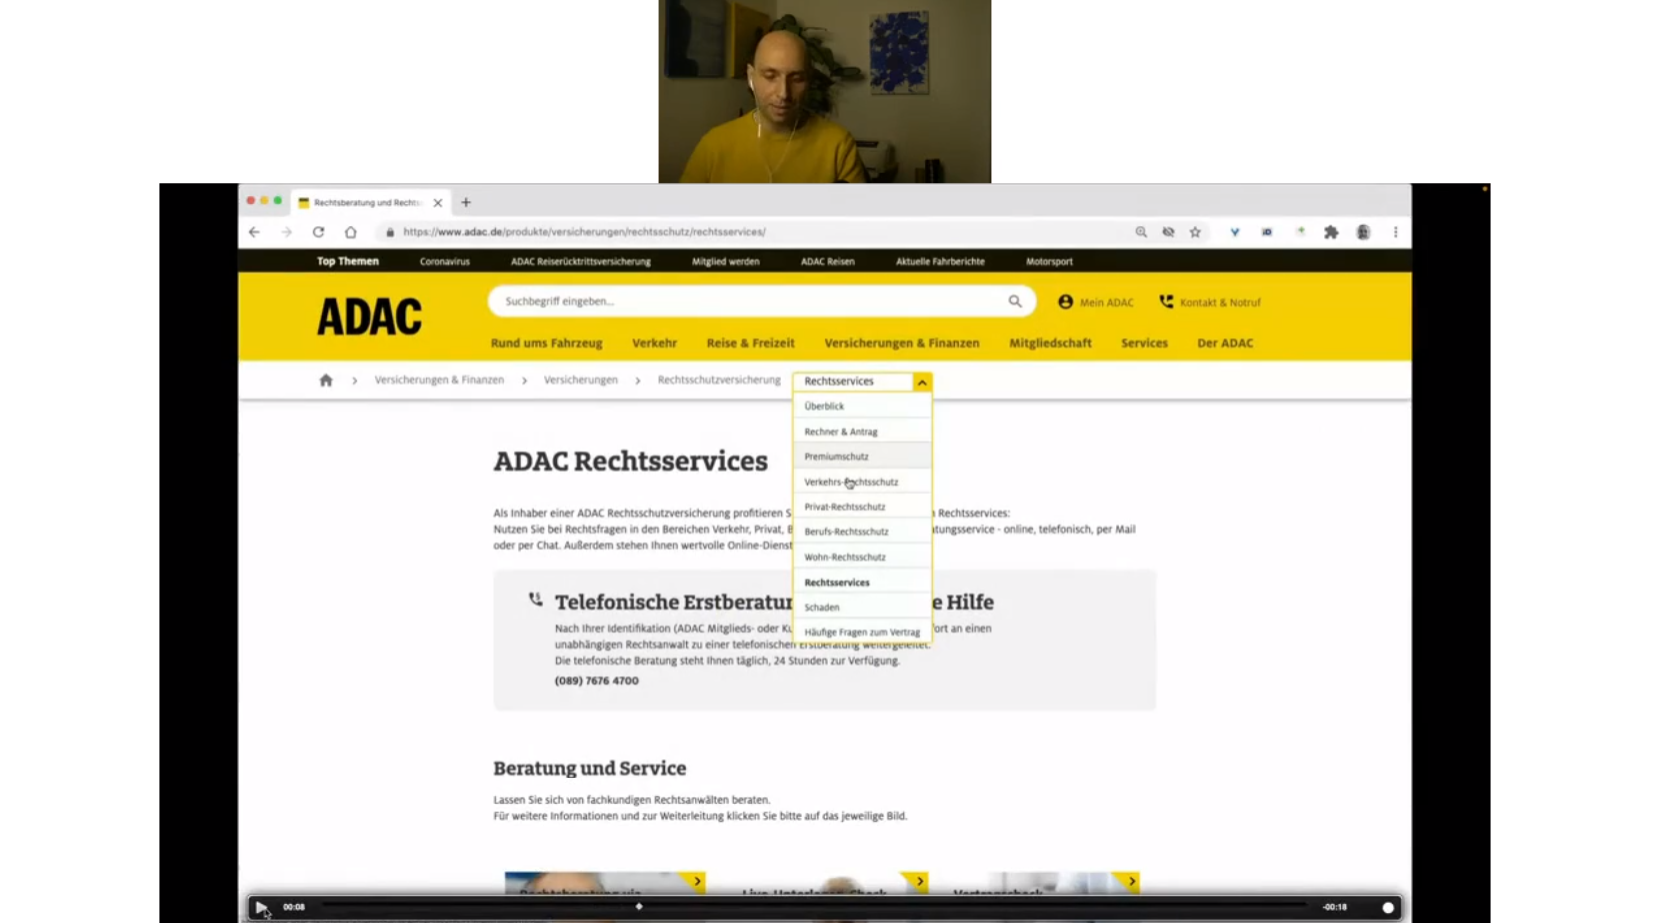Open Chrome's three-dot menu
The width and height of the screenshot is (1653, 923).
tap(1396, 231)
